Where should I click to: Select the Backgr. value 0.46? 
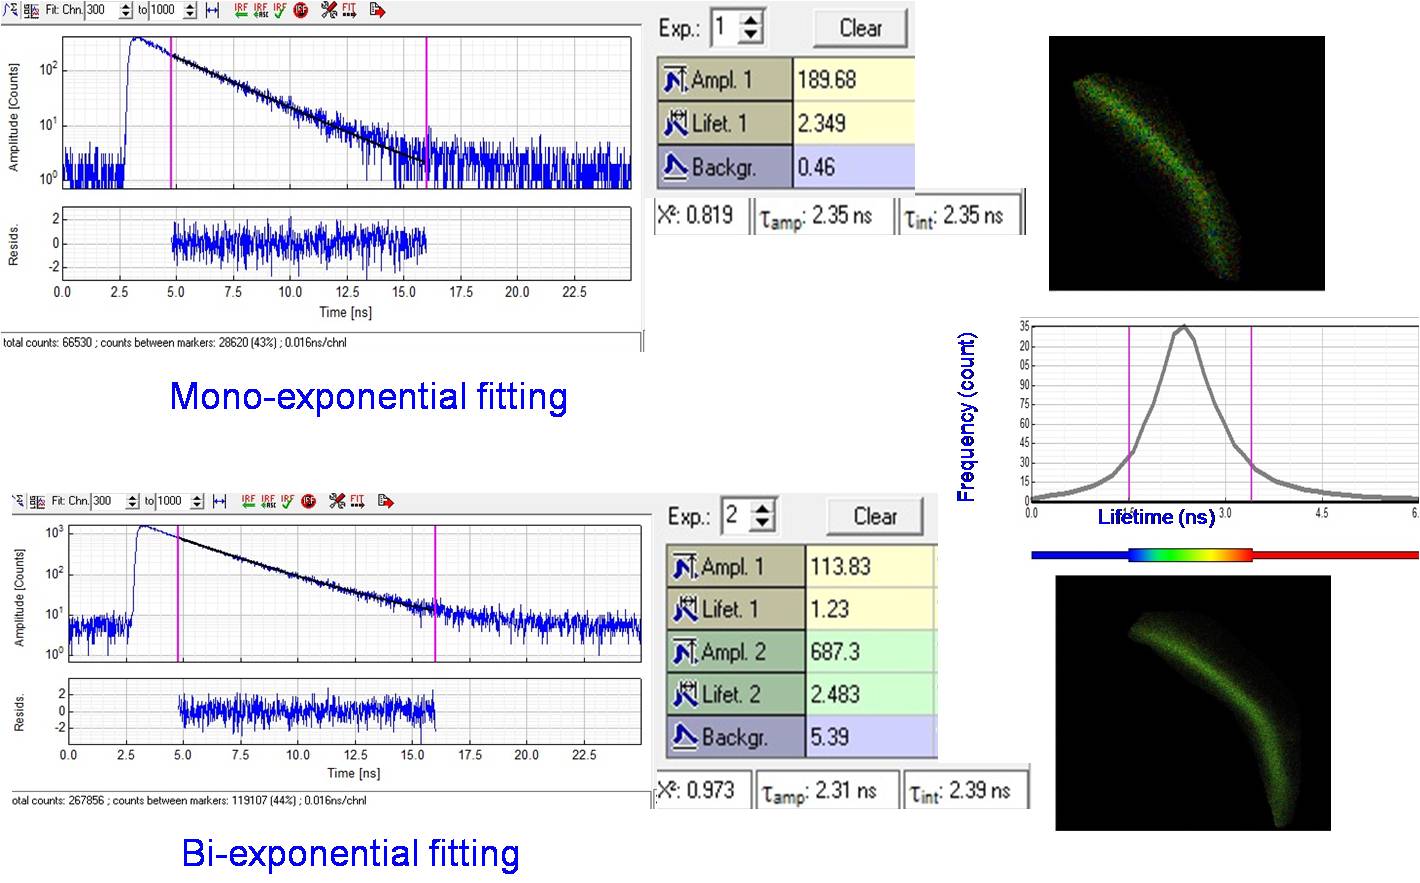(854, 167)
